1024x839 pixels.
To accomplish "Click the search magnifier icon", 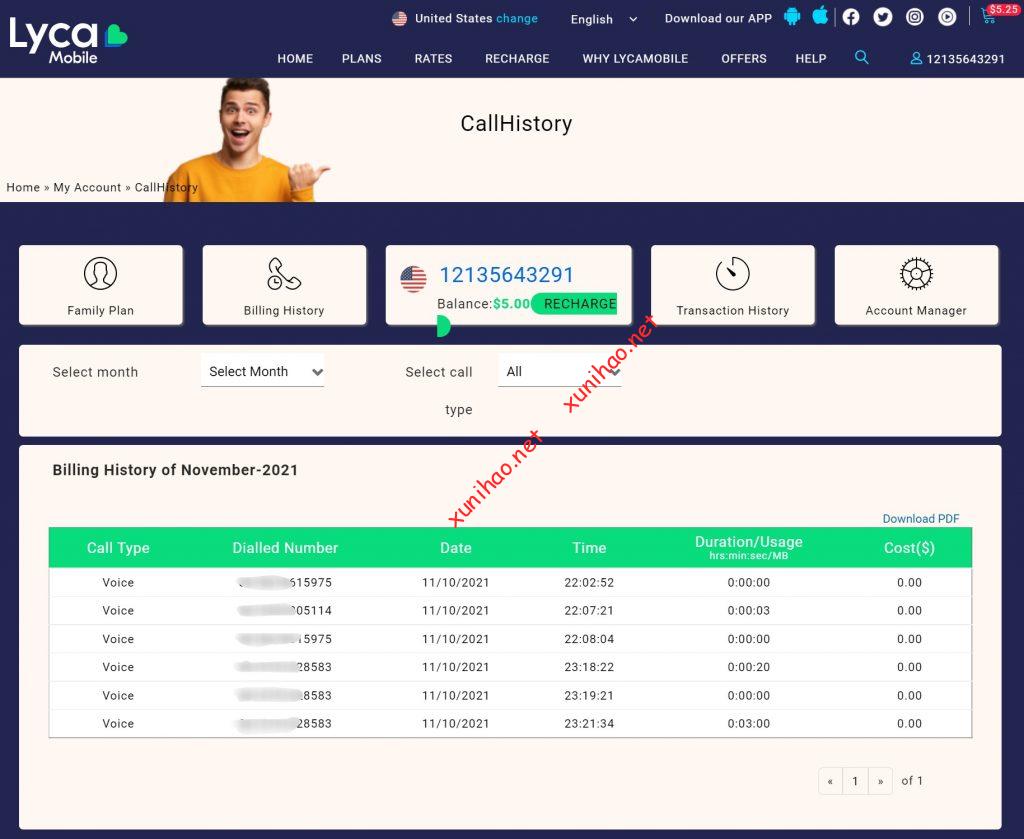I will tap(862, 58).
